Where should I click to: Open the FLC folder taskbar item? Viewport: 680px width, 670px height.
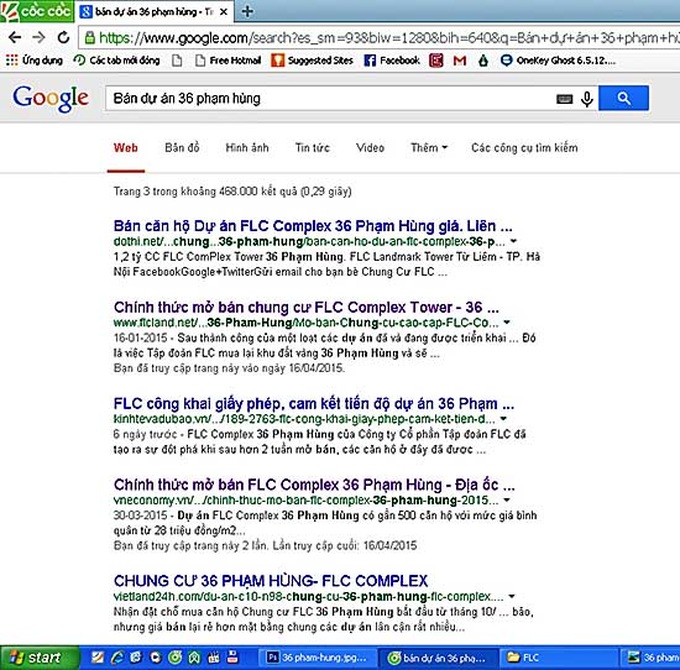click(x=559, y=658)
